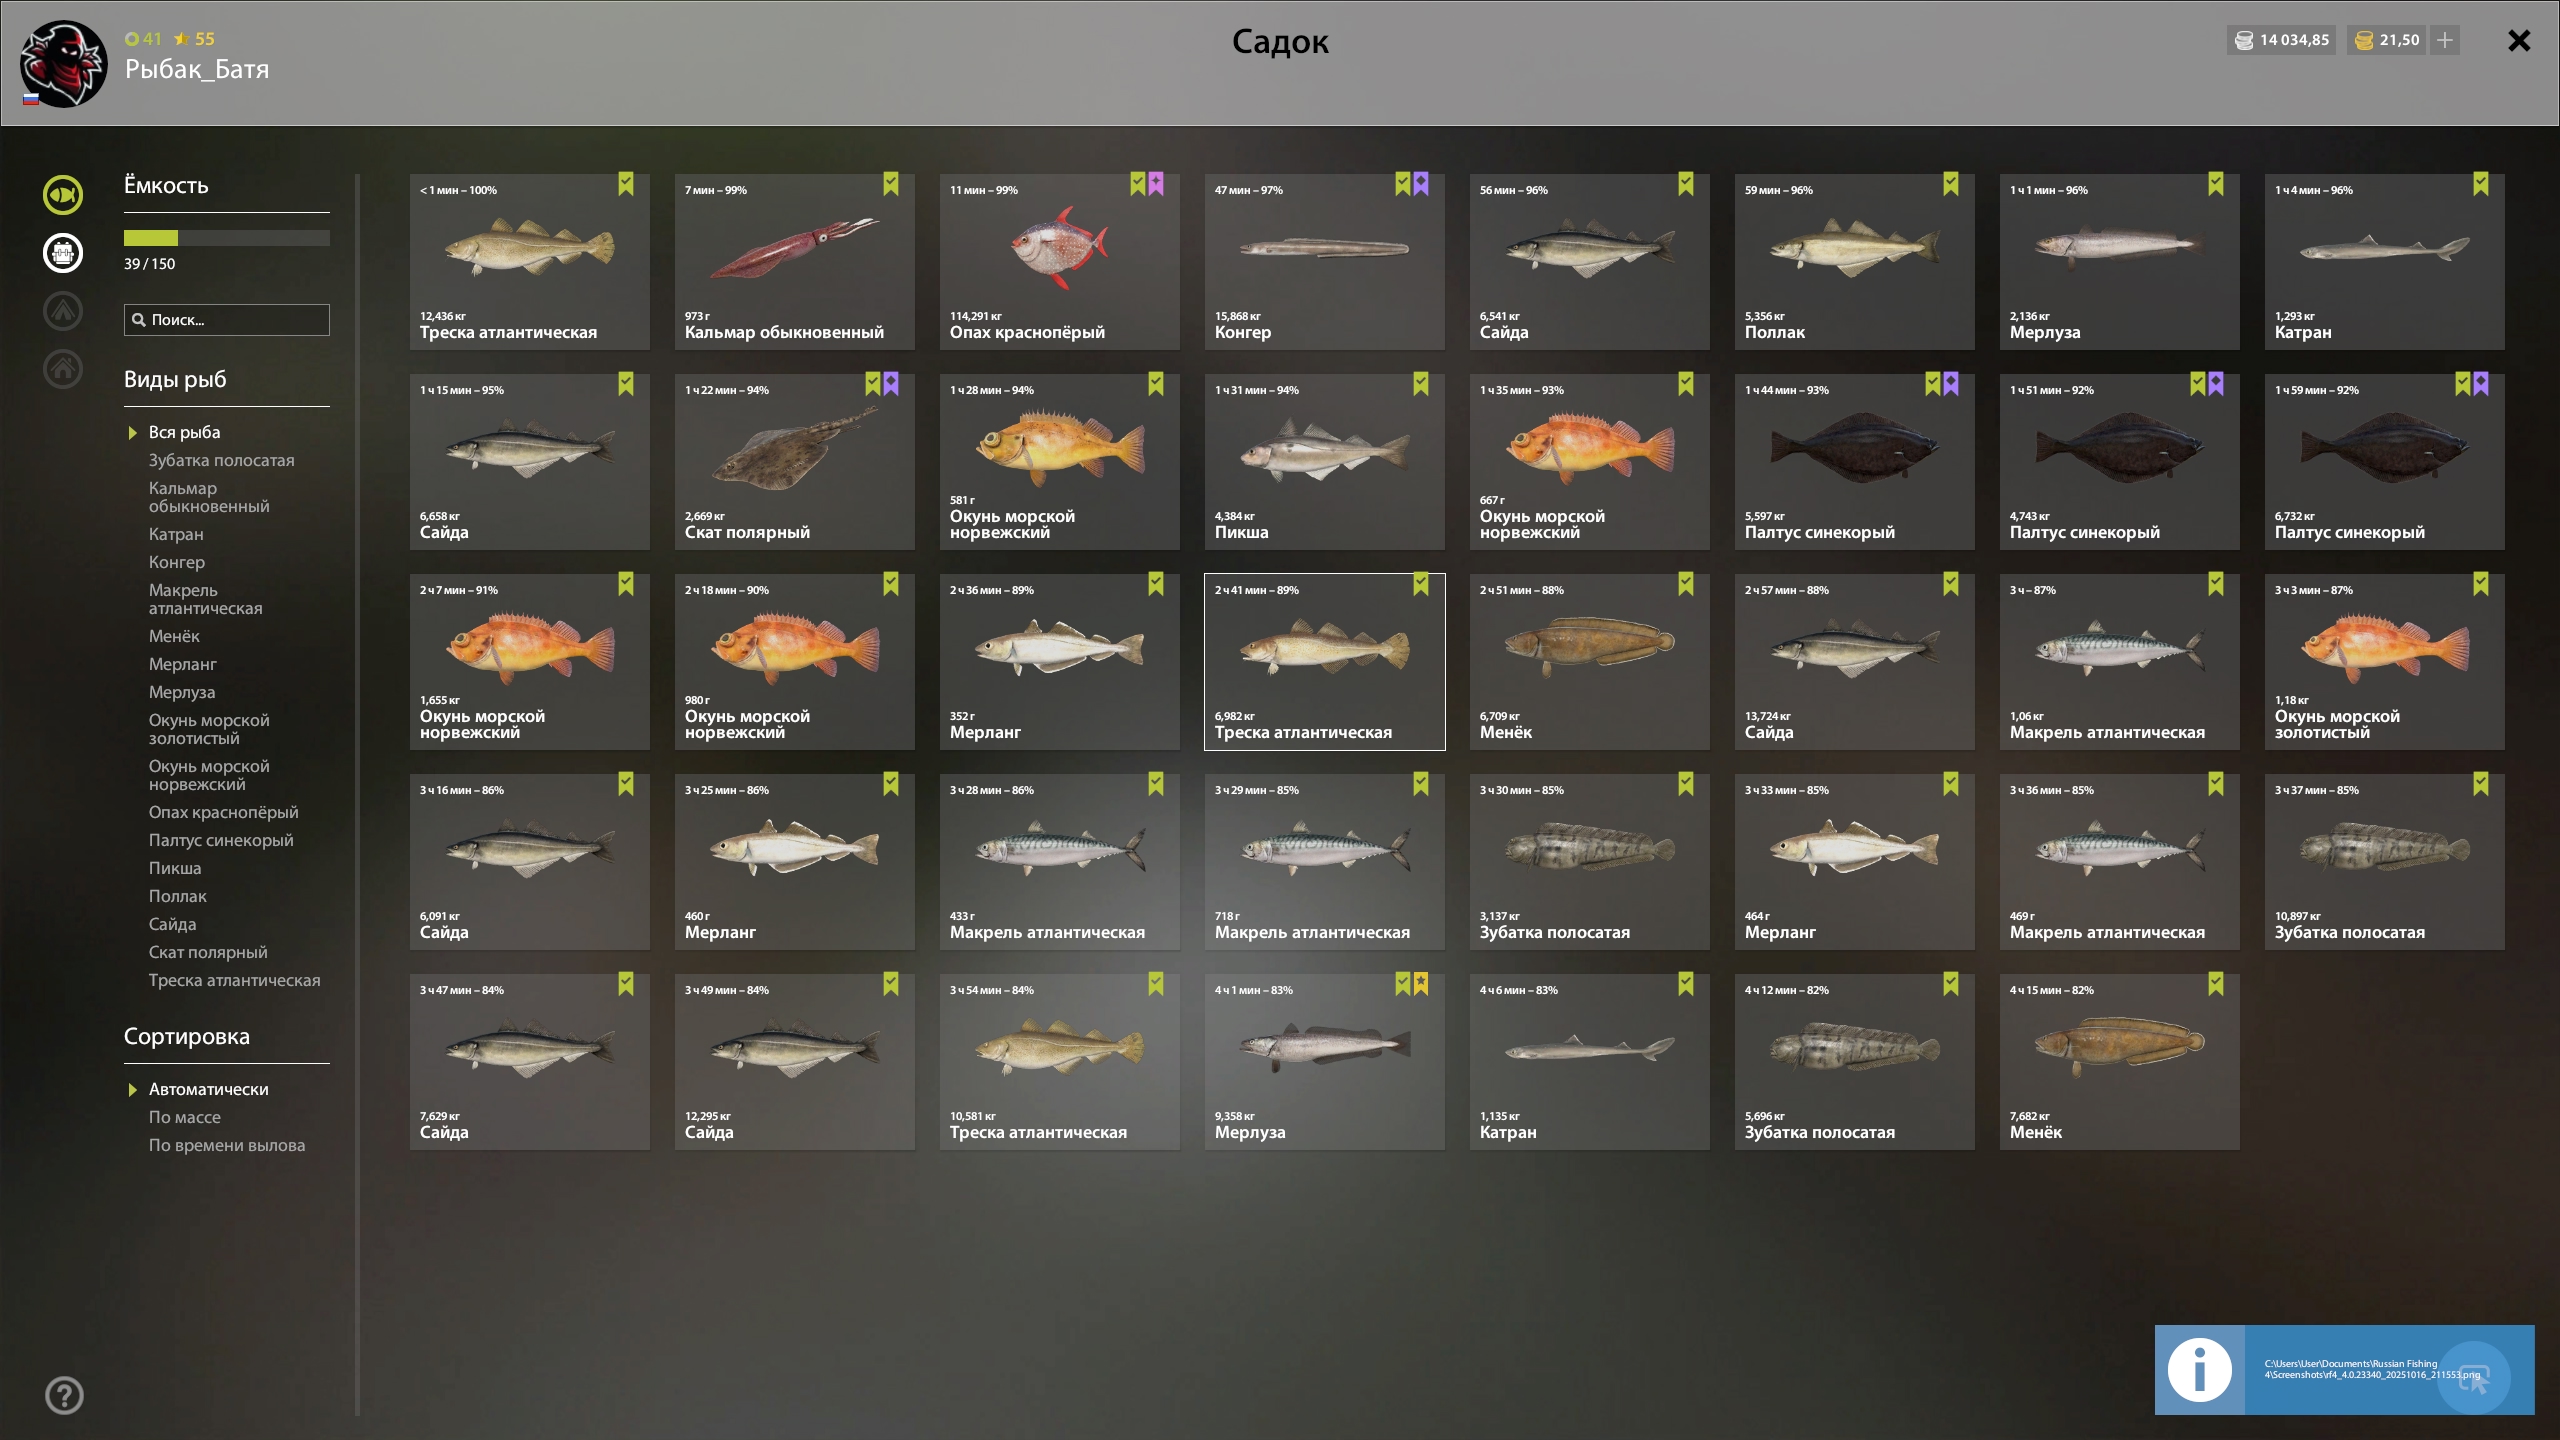Filter list by Зубатка полосатая

pyautogui.click(x=222, y=460)
